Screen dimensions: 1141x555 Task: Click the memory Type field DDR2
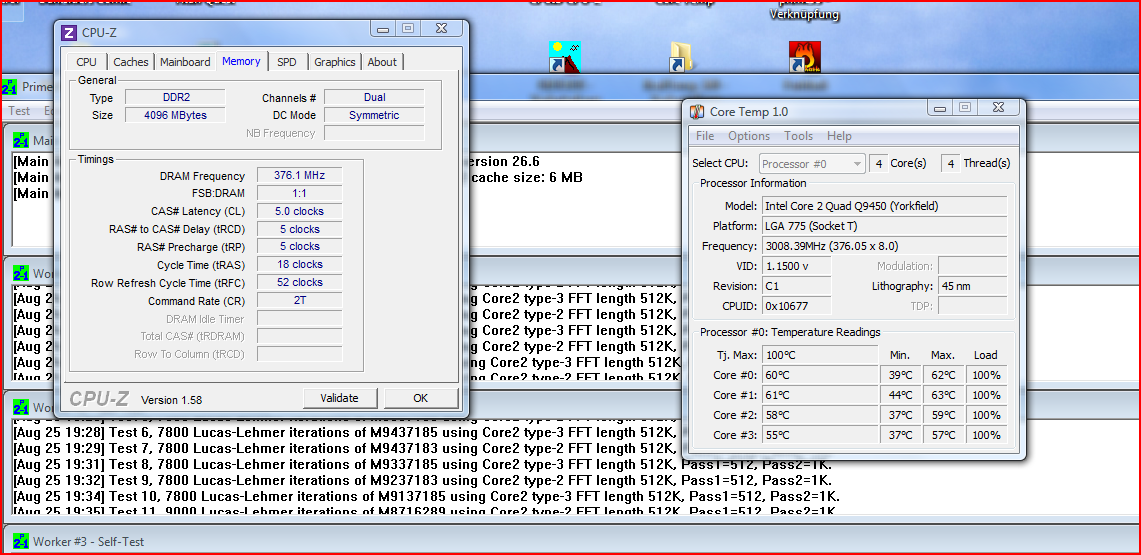[x=175, y=97]
